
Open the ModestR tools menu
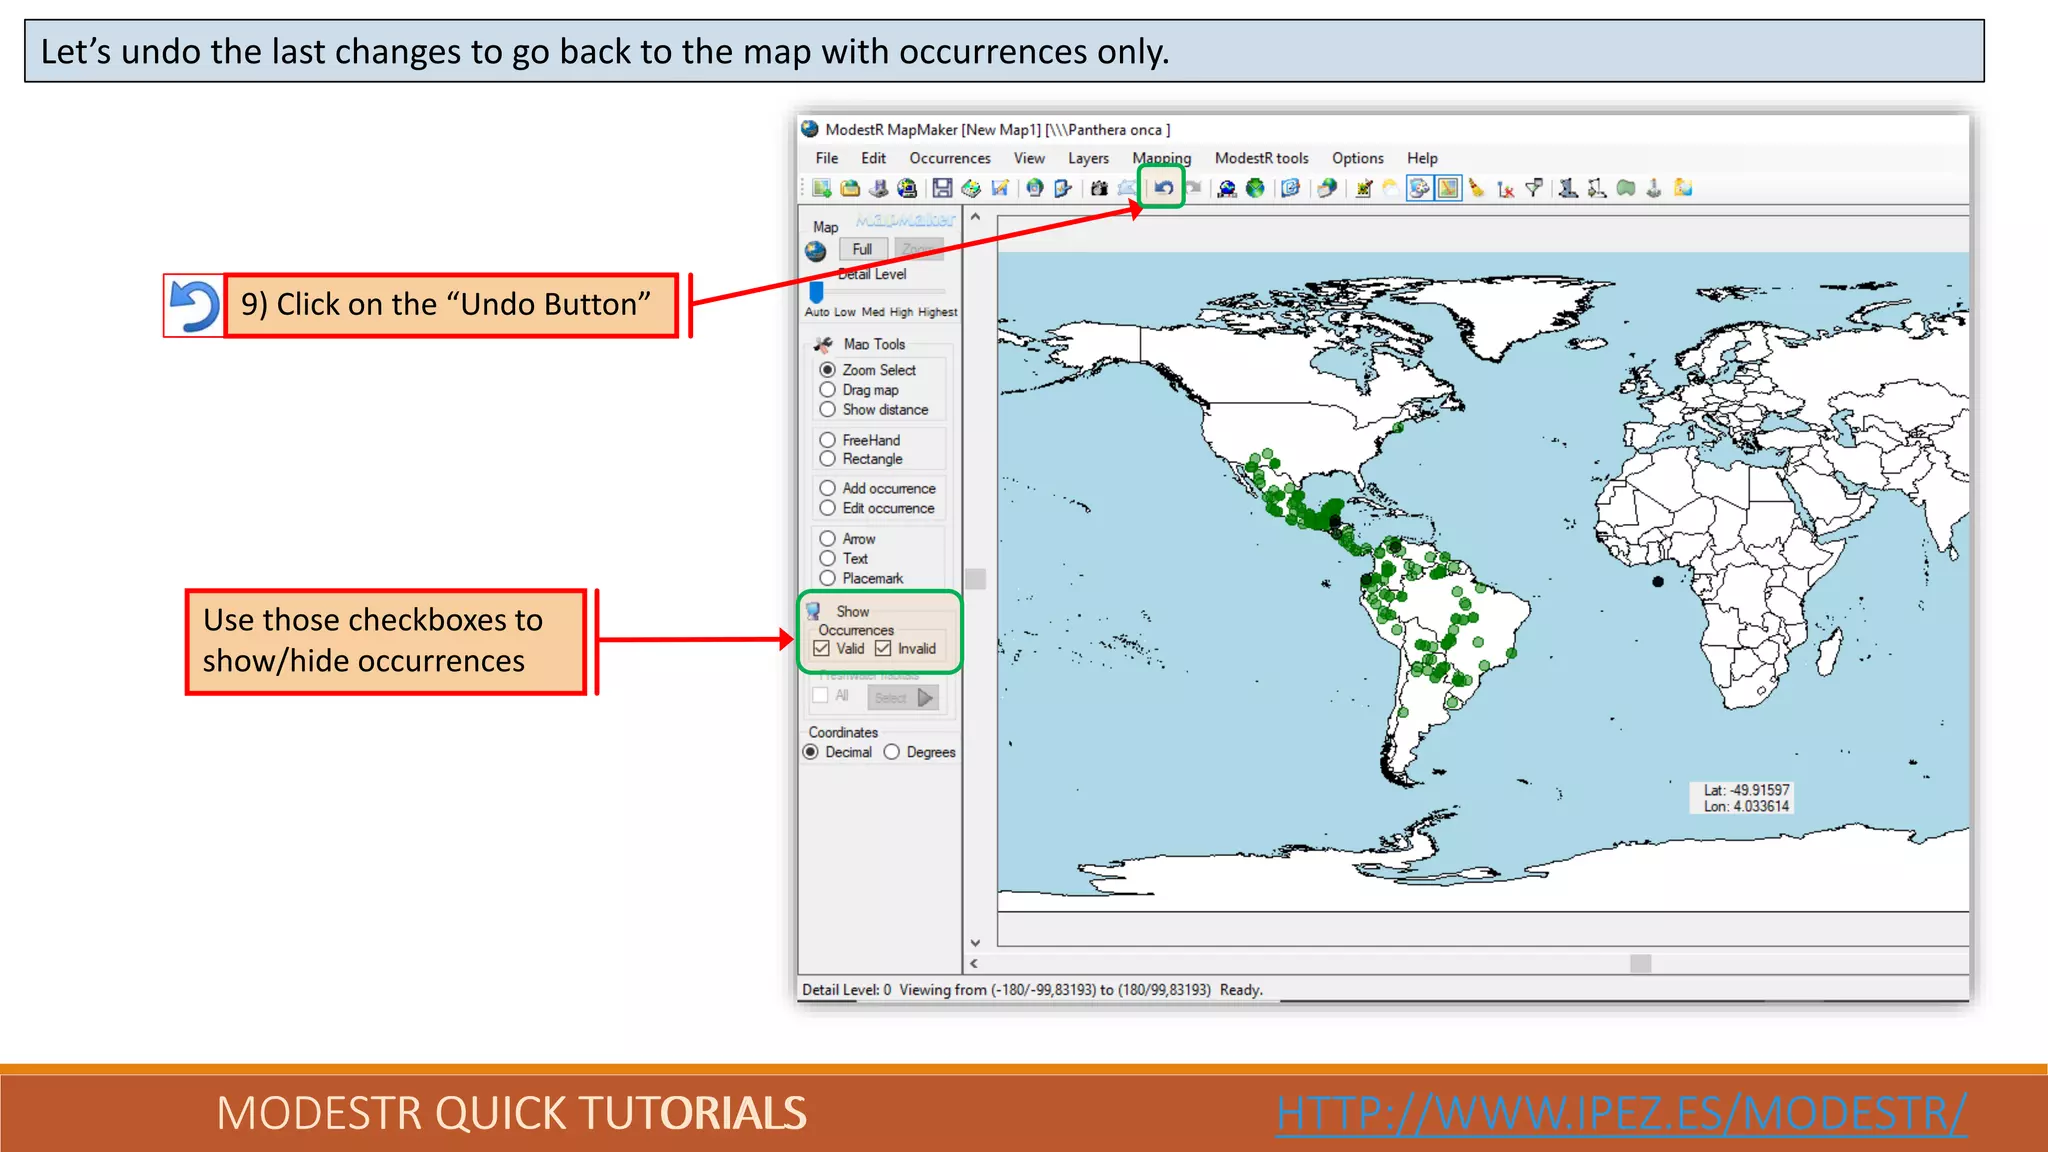pos(1261,158)
